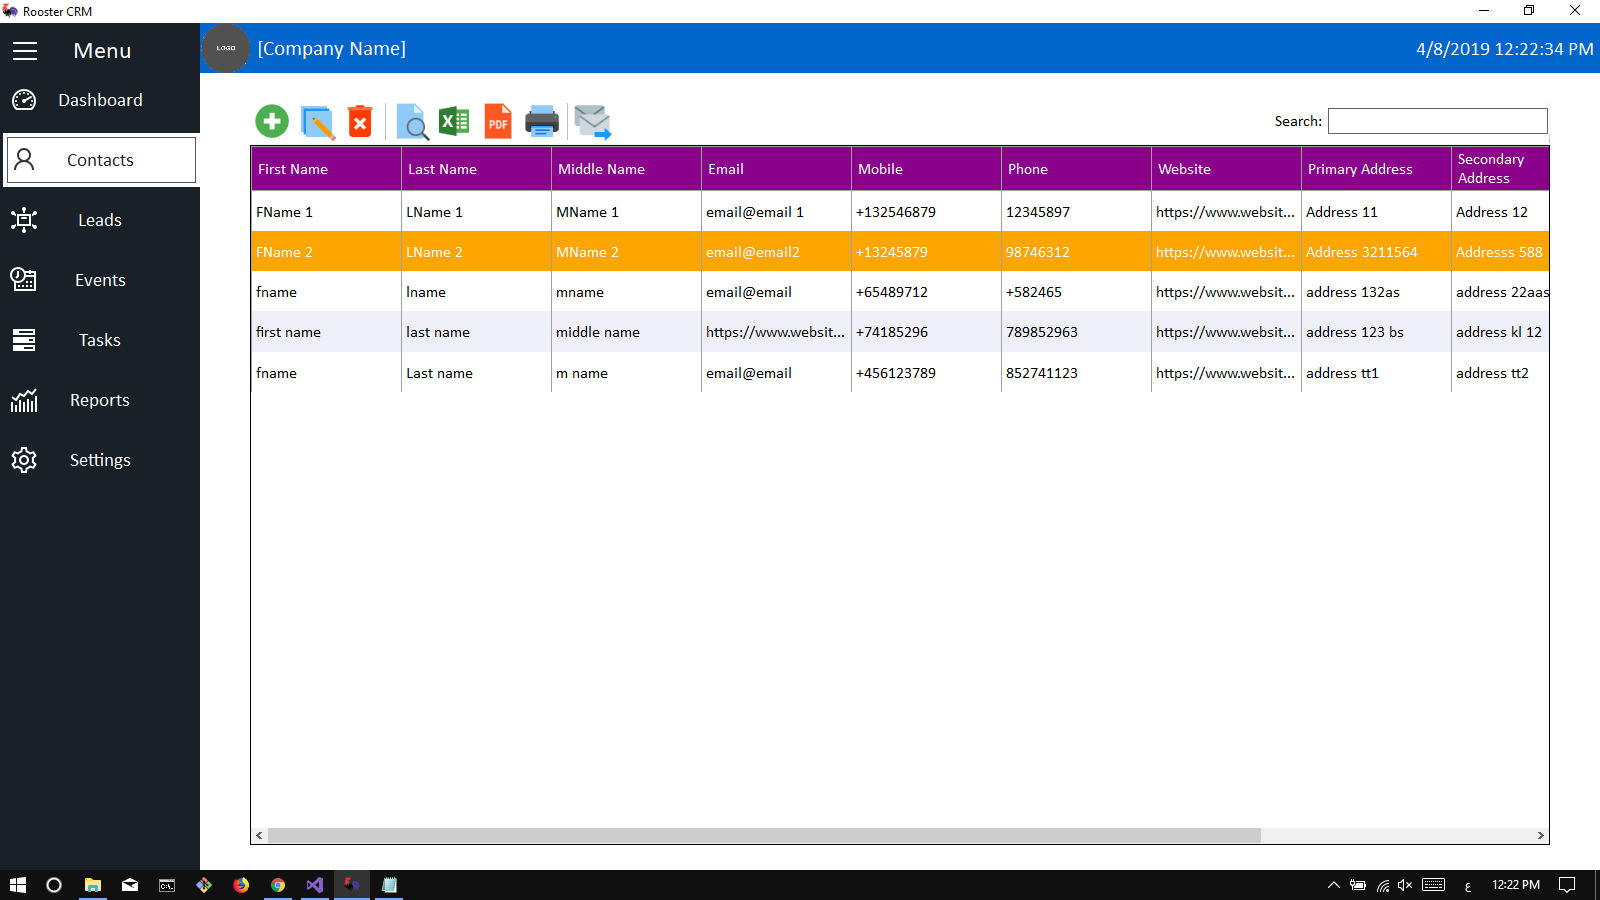Switch to the Reports view

[99, 400]
